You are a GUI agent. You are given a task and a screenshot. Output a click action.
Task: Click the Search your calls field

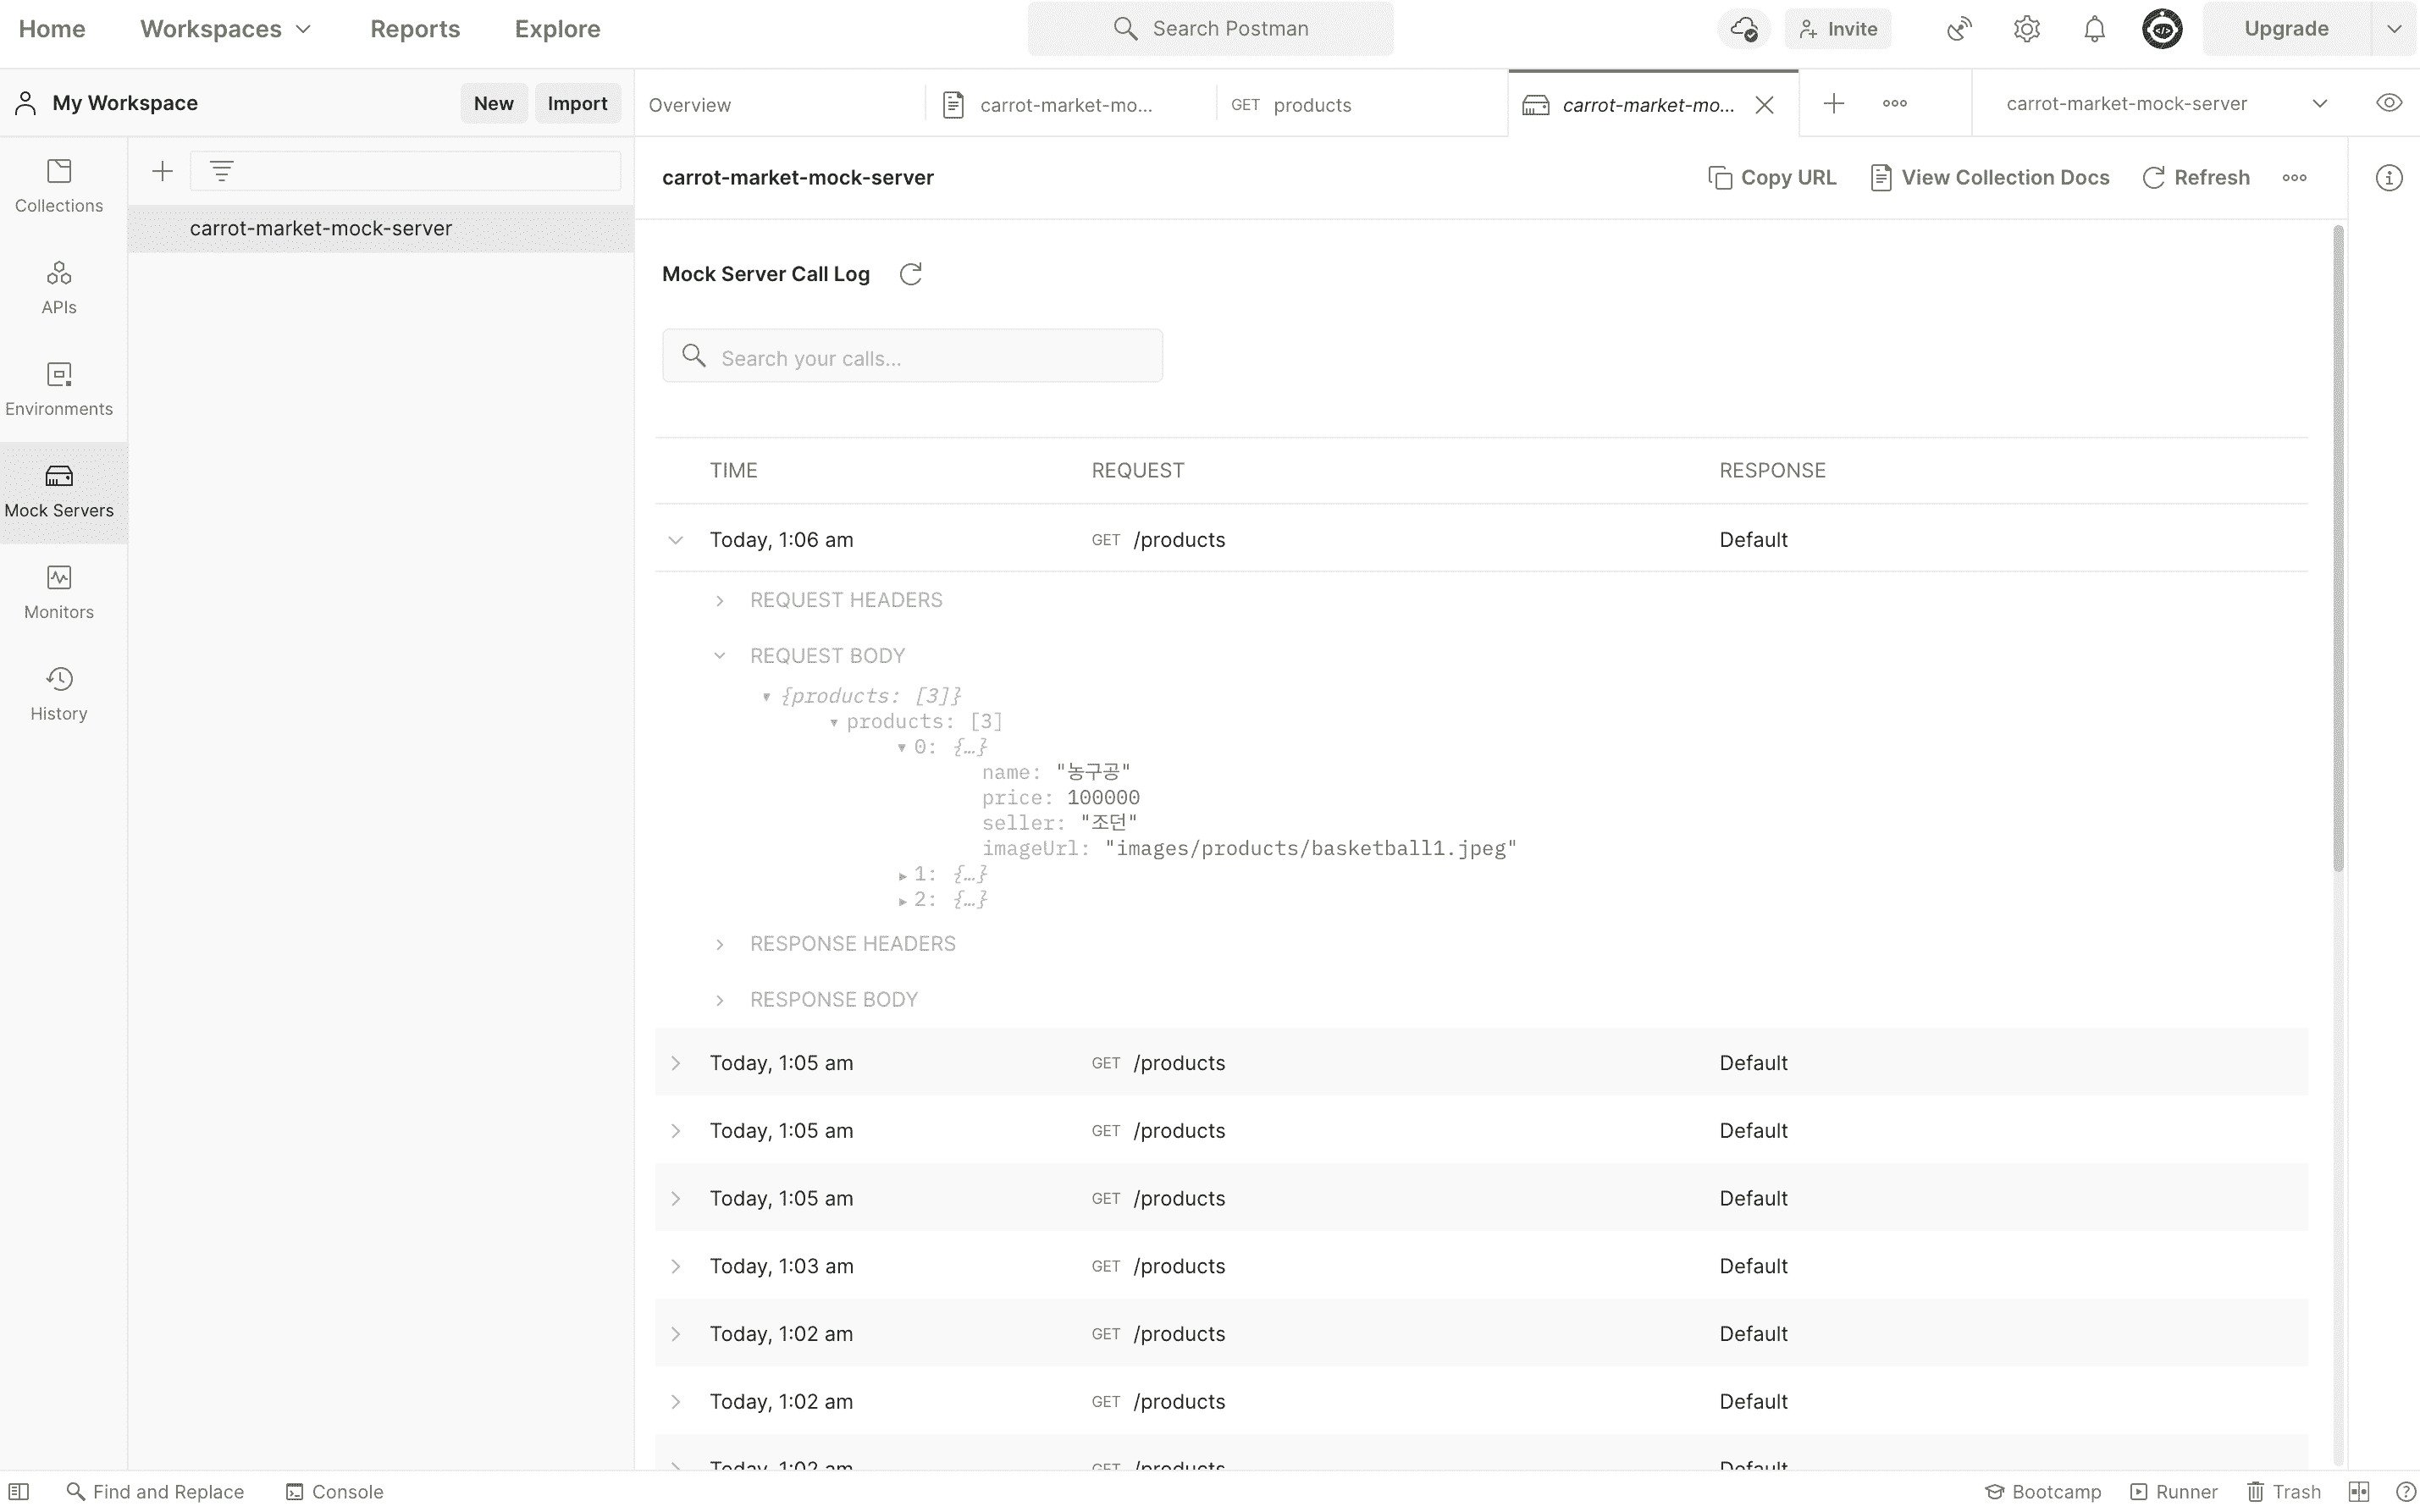[x=912, y=357]
